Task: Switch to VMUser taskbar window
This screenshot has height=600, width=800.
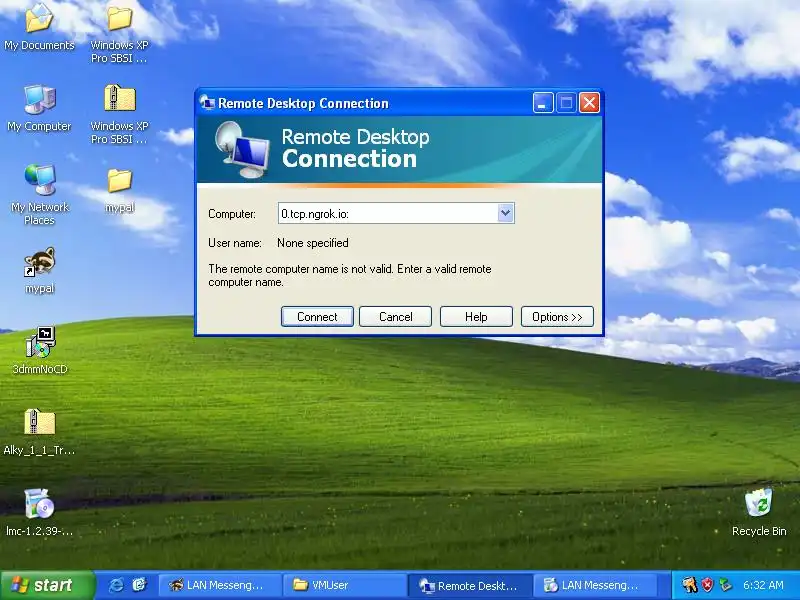Action: coord(345,585)
